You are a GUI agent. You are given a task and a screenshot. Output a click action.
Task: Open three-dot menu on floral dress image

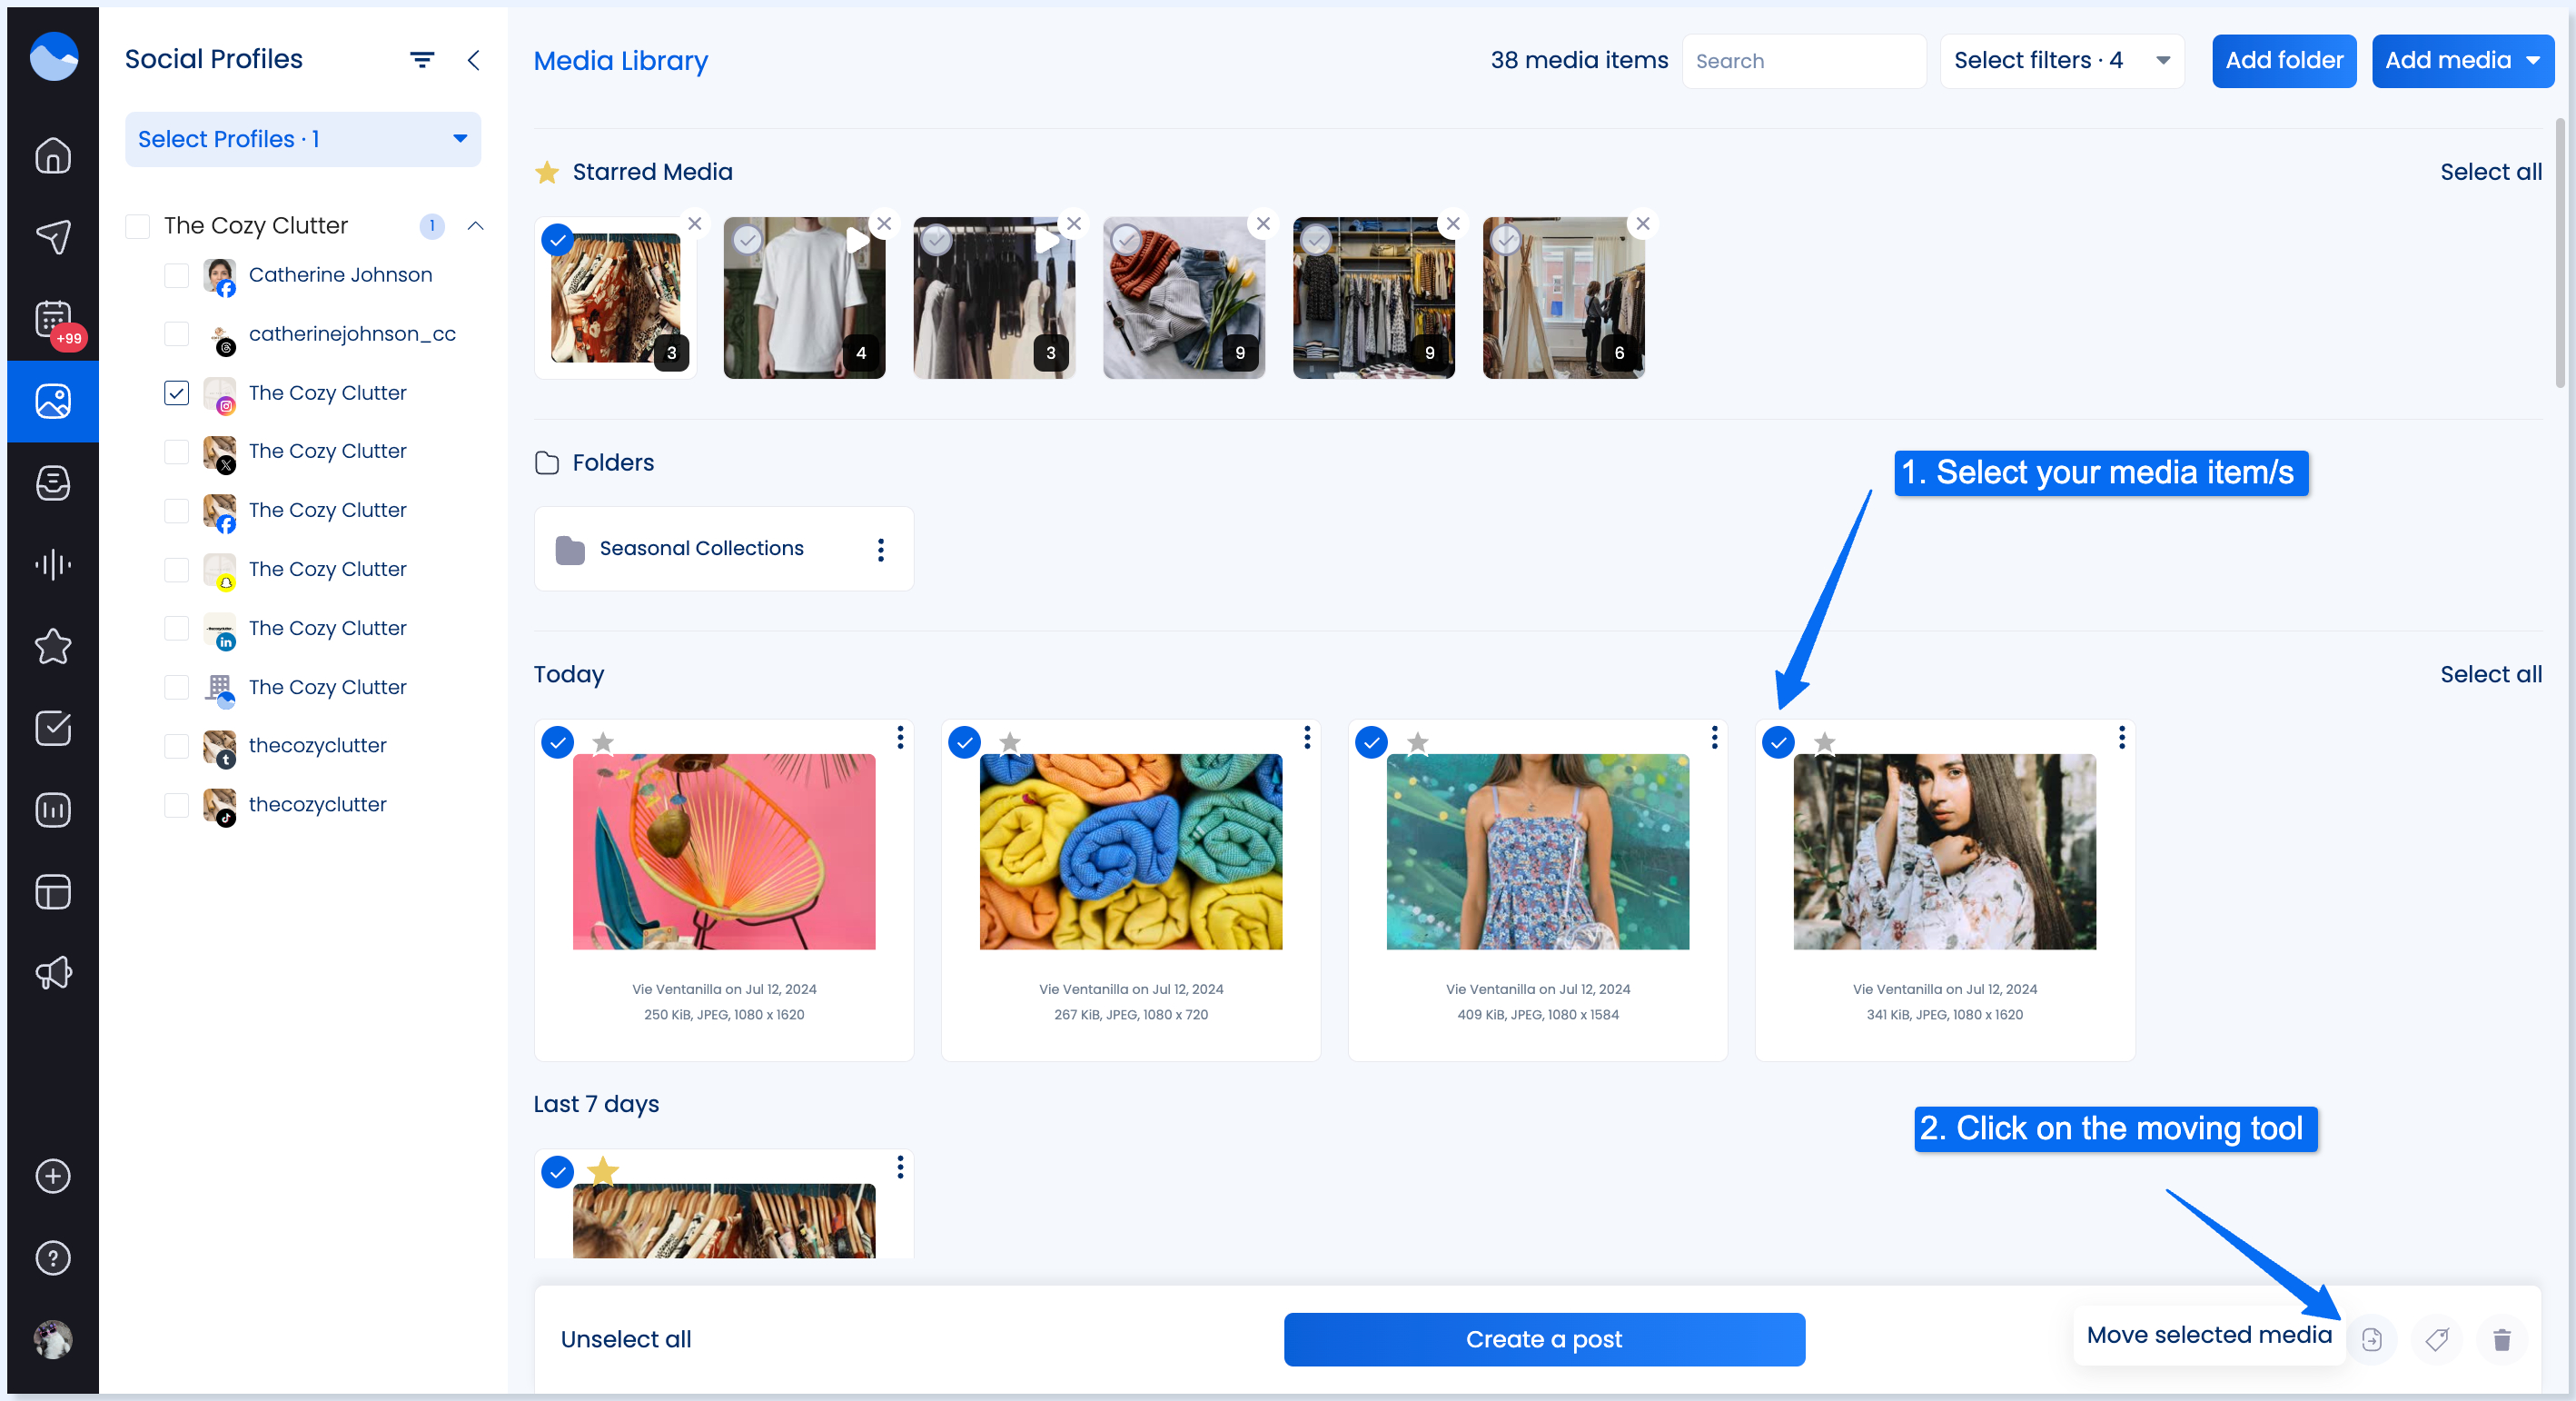pos(1714,738)
